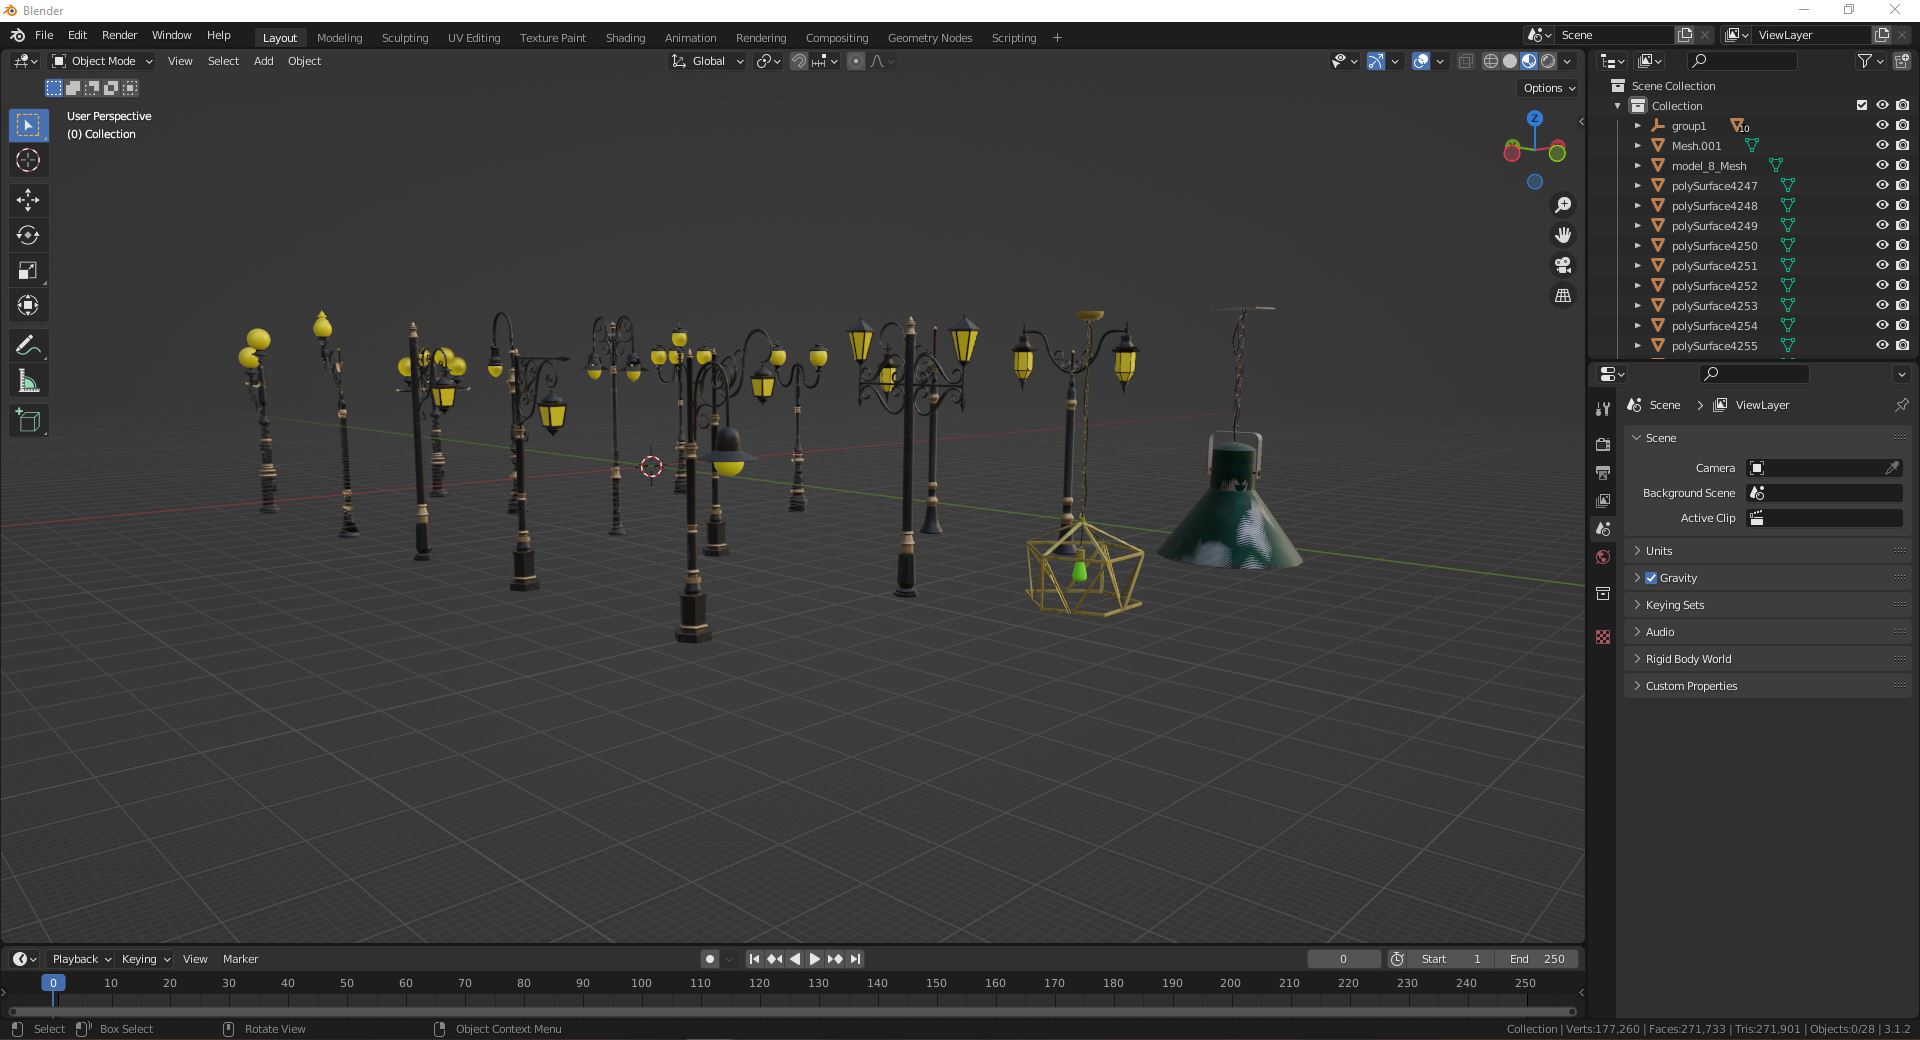This screenshot has width=1920, height=1040.
Task: Disable the Gravity checkbox
Action: pos(1651,578)
